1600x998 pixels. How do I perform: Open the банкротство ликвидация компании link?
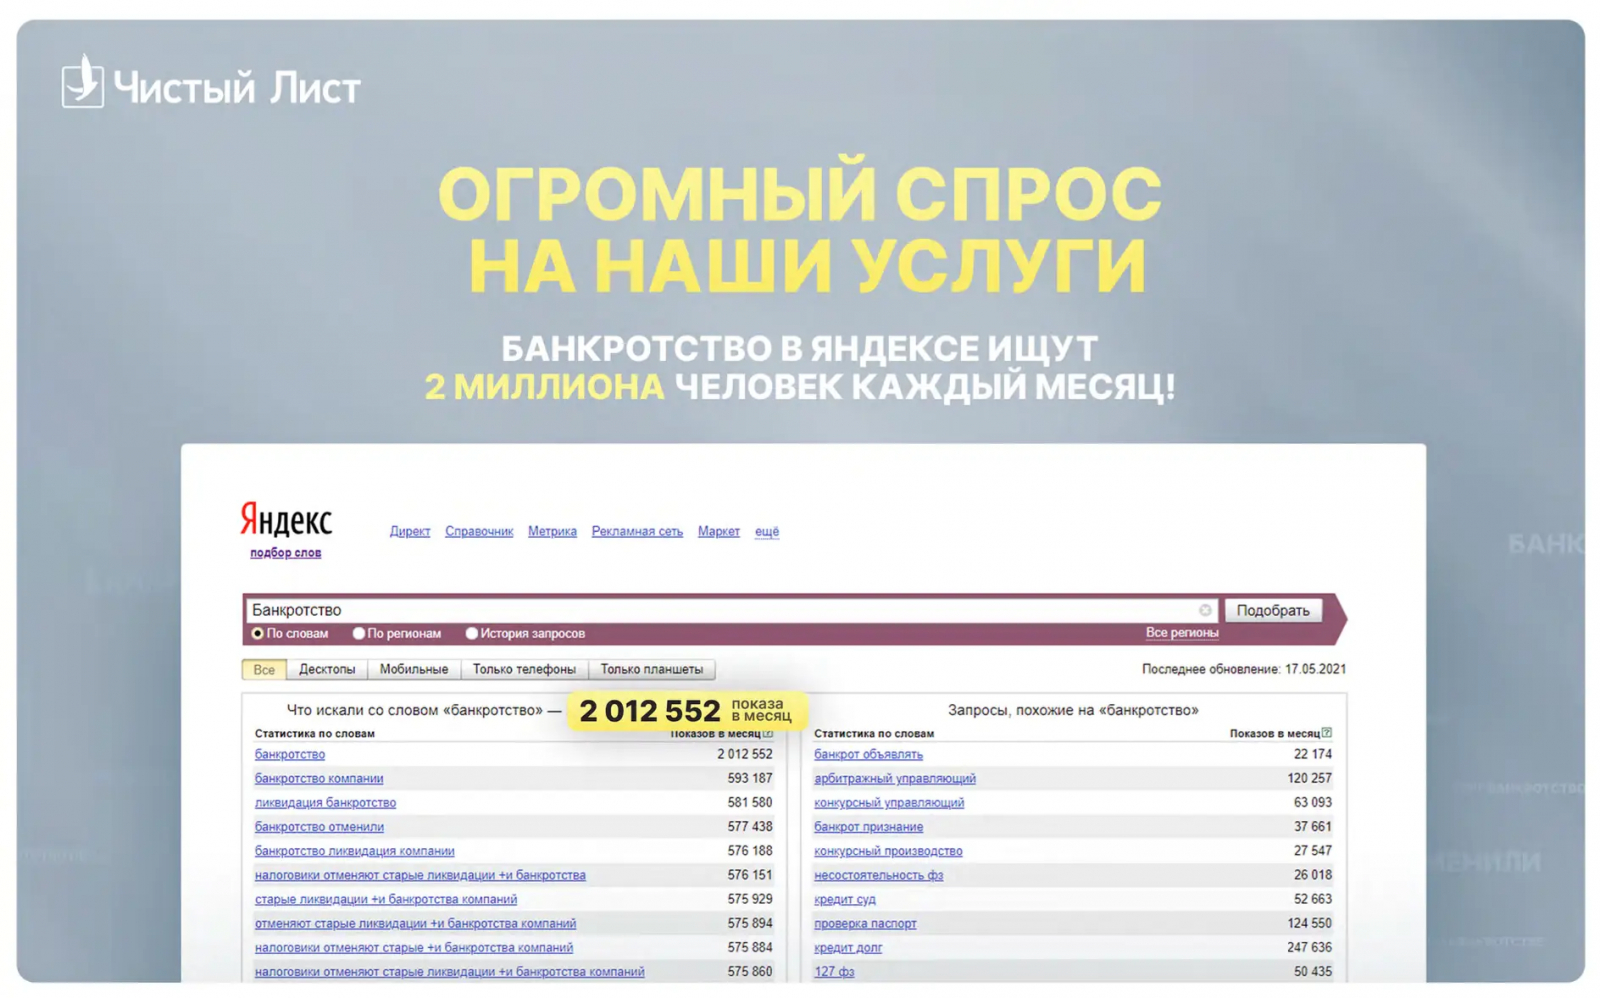coord(355,851)
